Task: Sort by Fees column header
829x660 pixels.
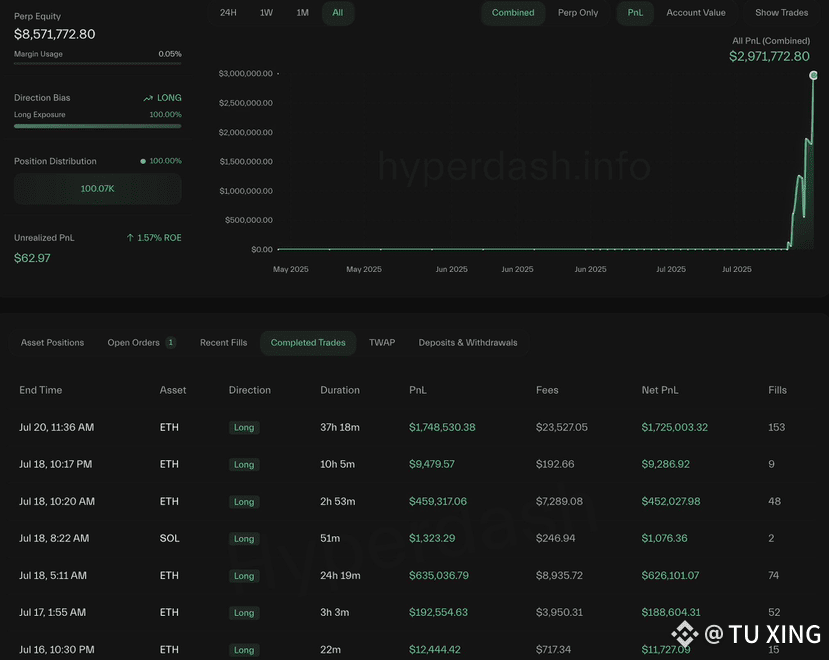Action: click(547, 390)
